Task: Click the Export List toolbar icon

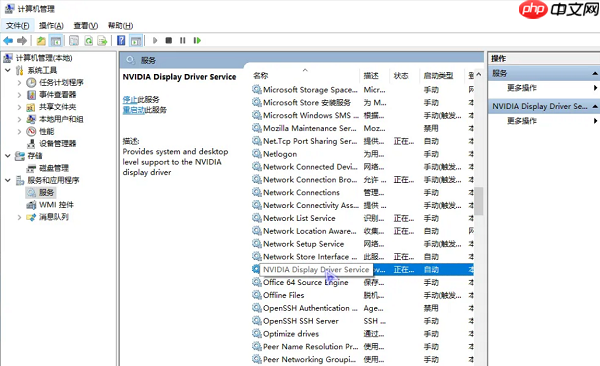Action: point(102,40)
